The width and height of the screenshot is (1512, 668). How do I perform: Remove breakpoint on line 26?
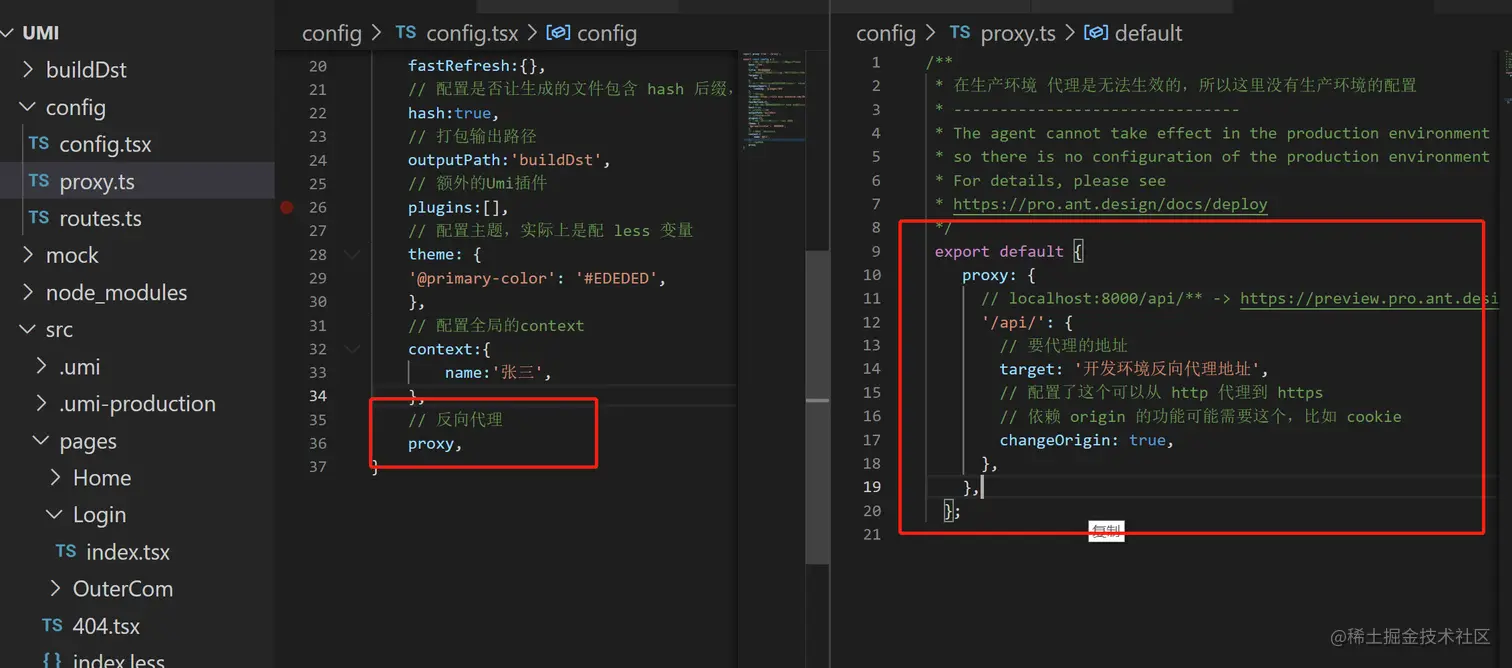point(287,207)
